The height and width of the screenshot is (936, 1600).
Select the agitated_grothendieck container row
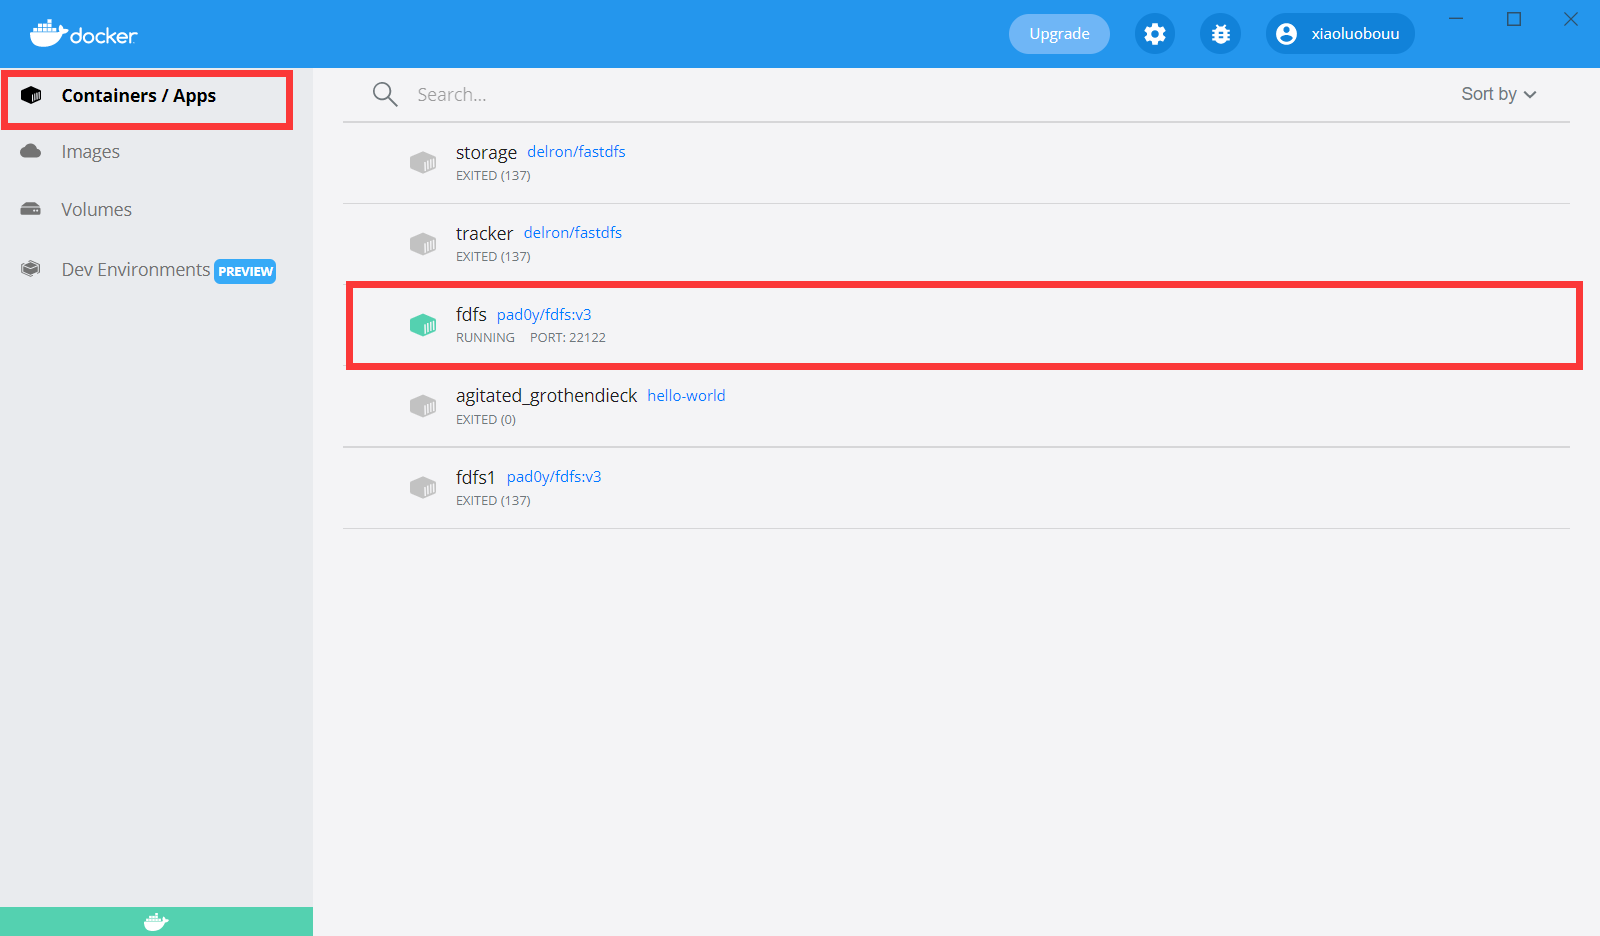(900, 405)
